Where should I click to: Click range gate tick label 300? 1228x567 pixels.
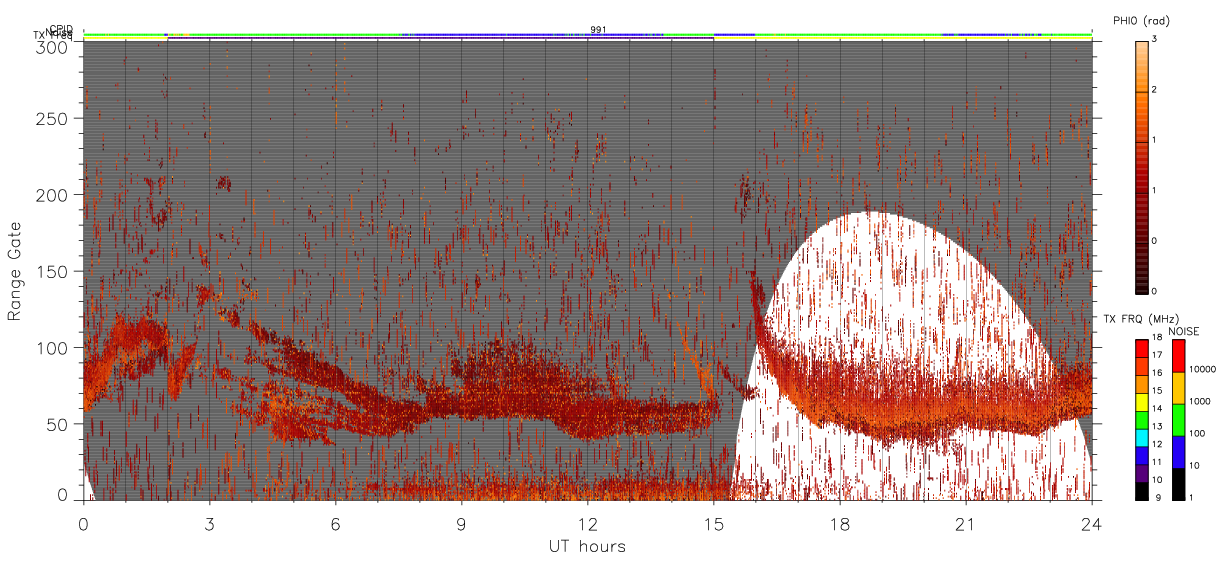click(x=54, y=46)
